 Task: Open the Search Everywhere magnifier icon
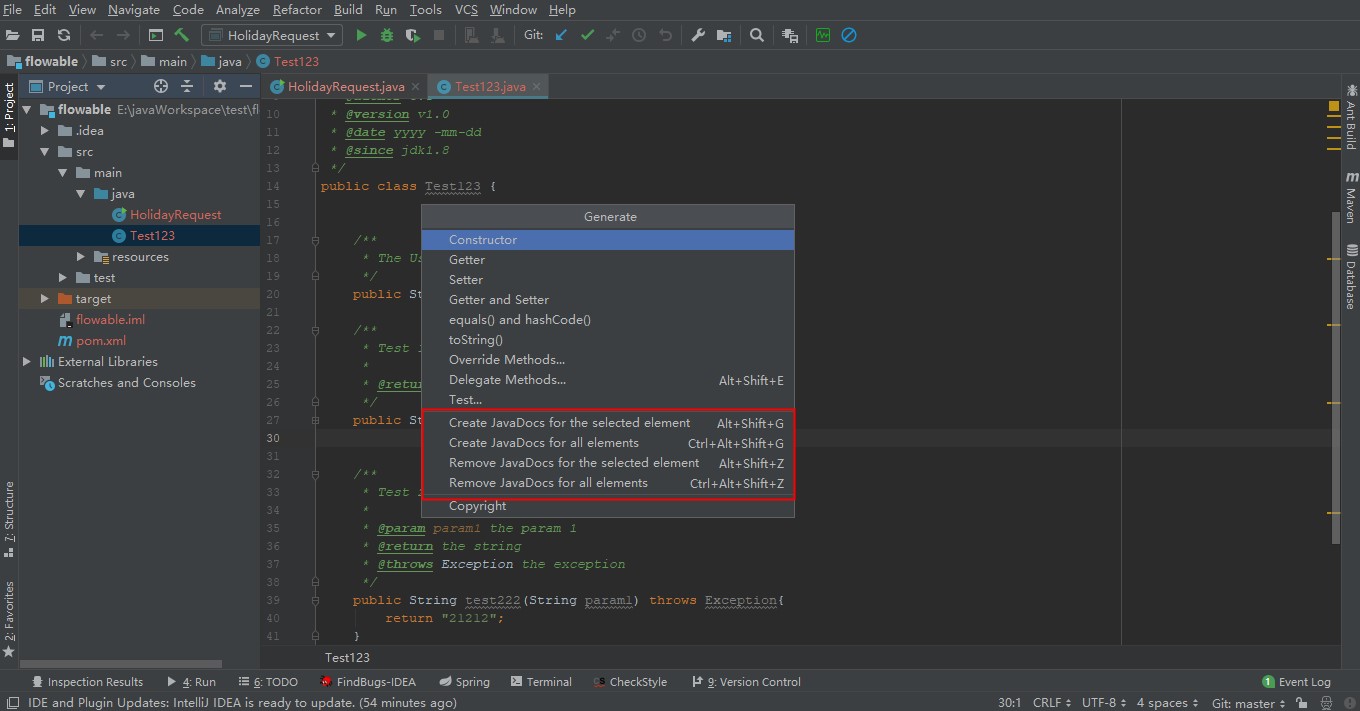[x=757, y=35]
